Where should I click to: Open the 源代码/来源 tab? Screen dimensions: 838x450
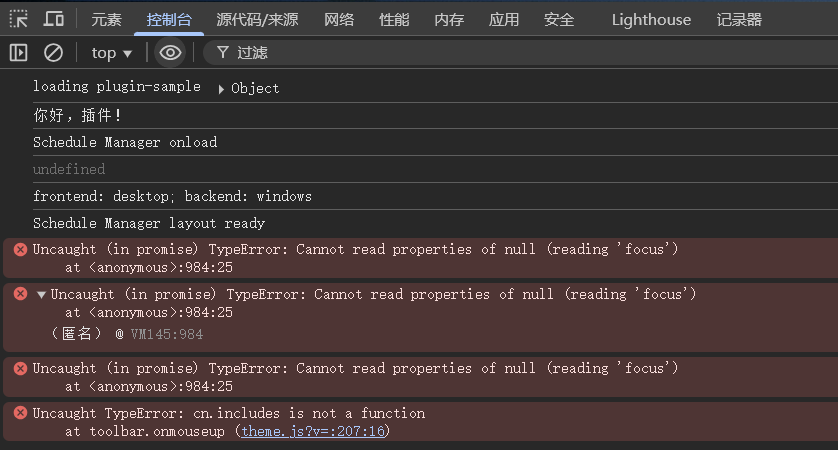(259, 19)
